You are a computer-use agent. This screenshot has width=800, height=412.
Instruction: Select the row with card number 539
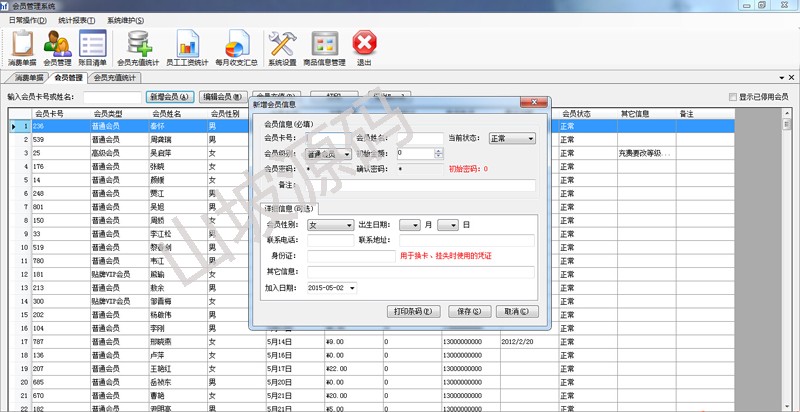(x=372, y=139)
